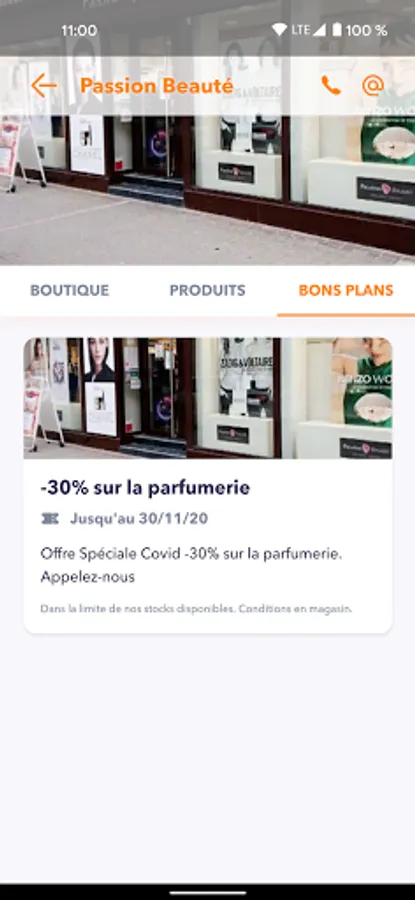This screenshot has width=415, height=900.
Task: Open the battery status icon
Action: tap(337, 30)
